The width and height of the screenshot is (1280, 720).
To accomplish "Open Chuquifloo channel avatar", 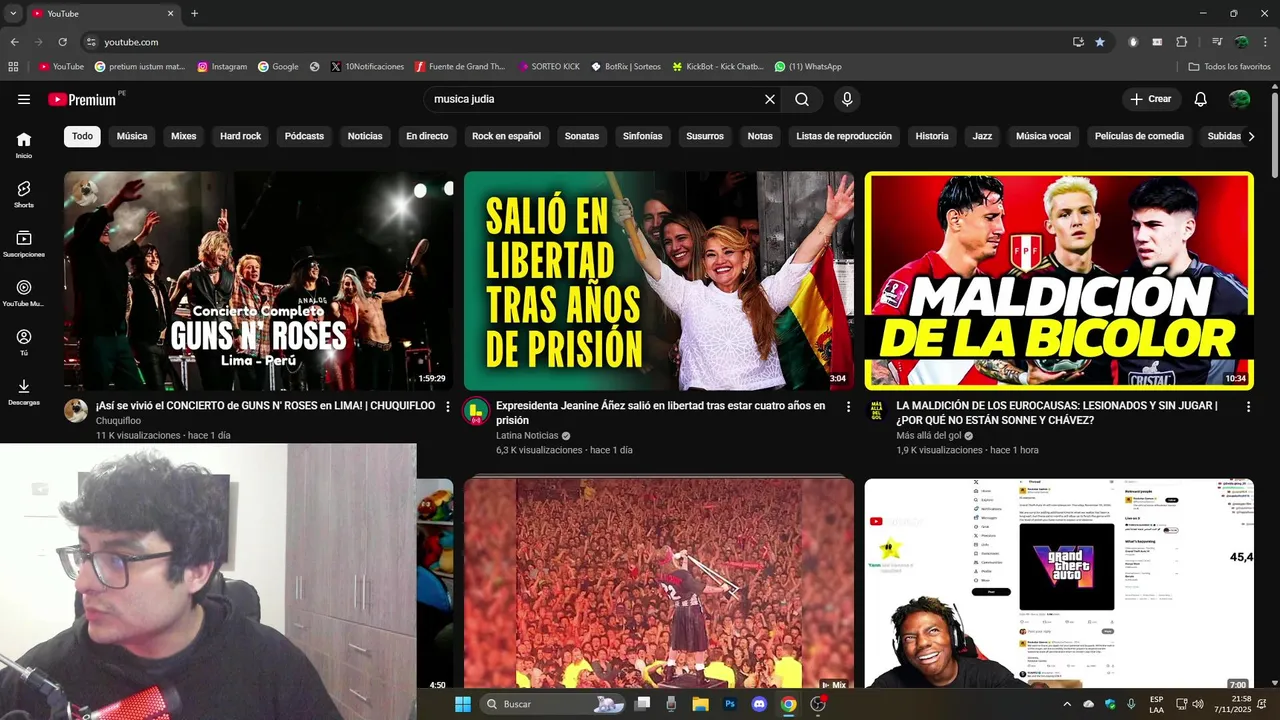I will 76,410.
